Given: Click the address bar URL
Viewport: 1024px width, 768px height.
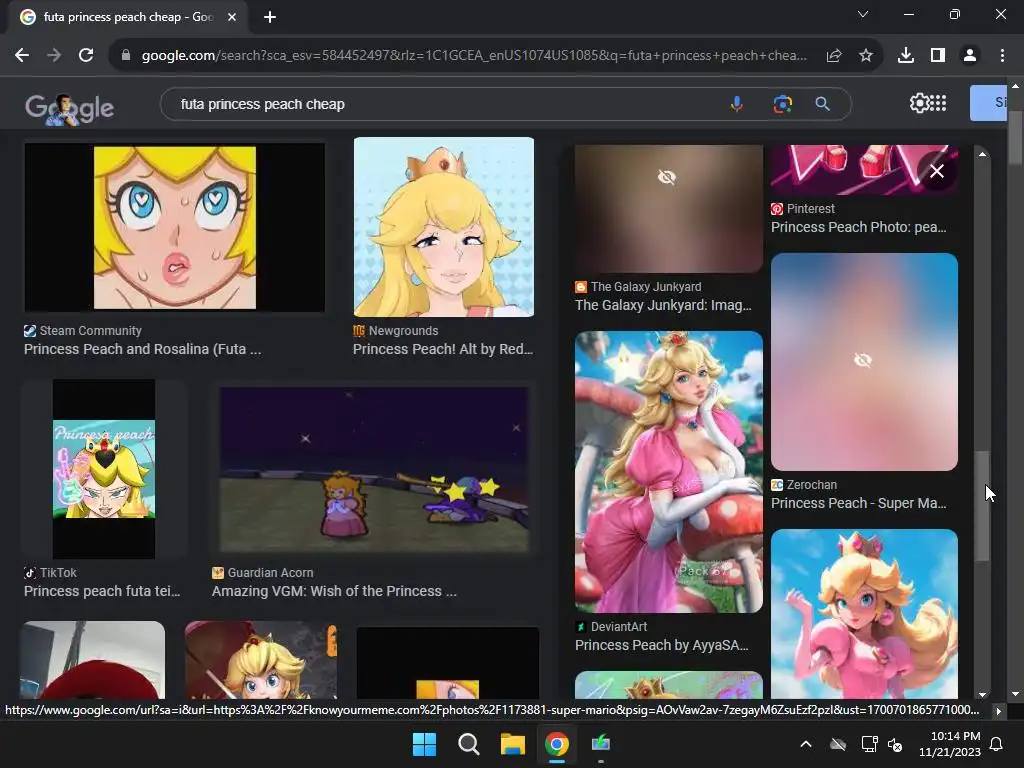Looking at the screenshot, I should [474, 56].
